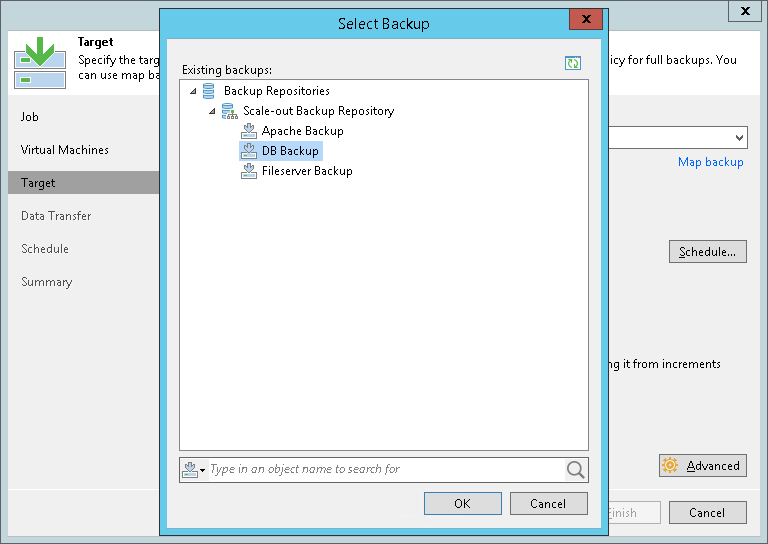Select the Scale-out Backup Repository node

coord(318,111)
